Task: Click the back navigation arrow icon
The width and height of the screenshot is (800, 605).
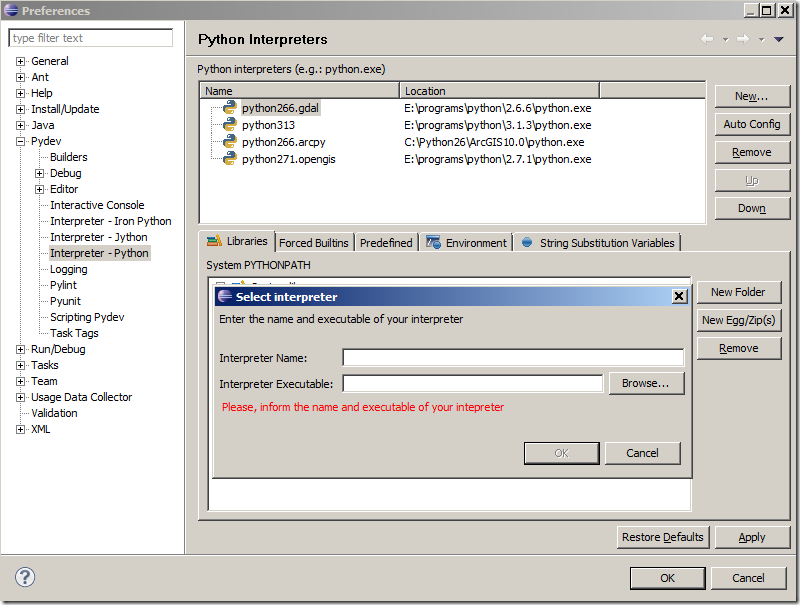Action: pyautogui.click(x=707, y=39)
